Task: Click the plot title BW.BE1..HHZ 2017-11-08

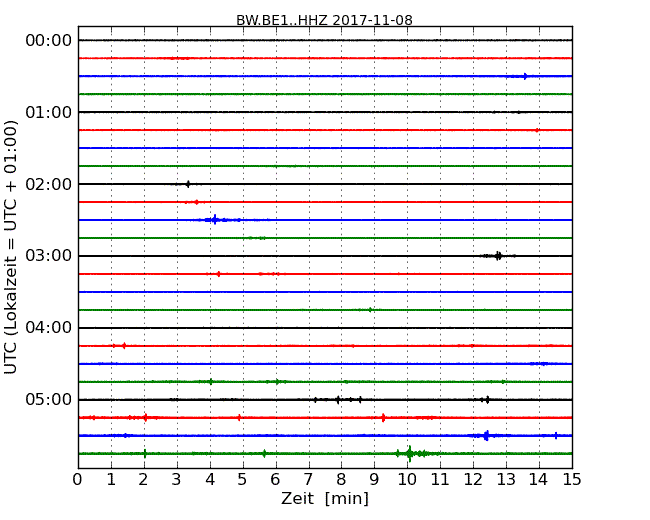Action: 324,20
